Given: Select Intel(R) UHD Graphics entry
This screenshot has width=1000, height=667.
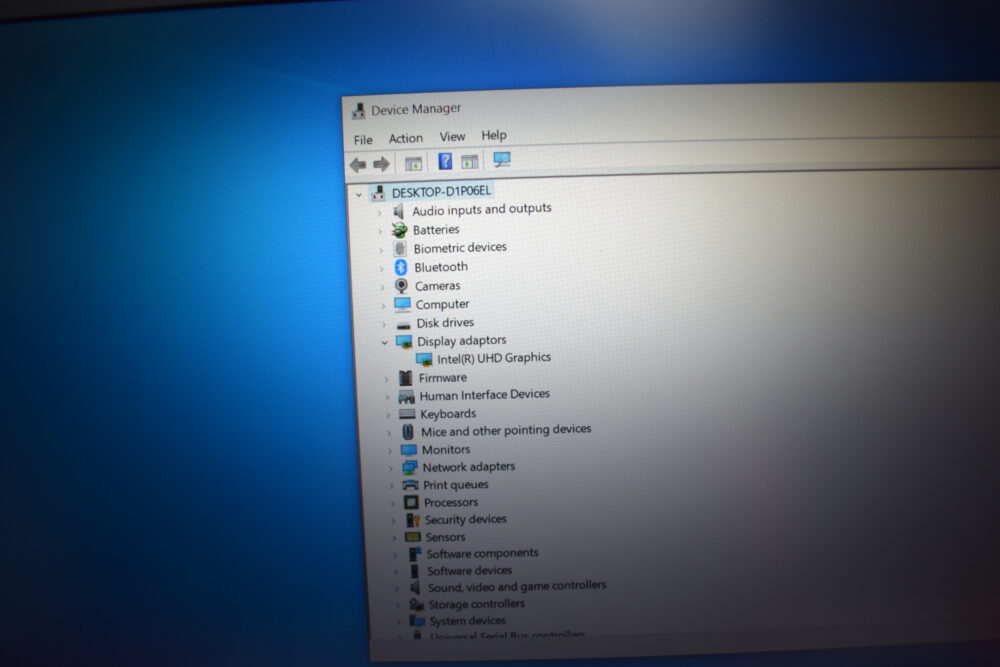Looking at the screenshot, I should point(494,358).
